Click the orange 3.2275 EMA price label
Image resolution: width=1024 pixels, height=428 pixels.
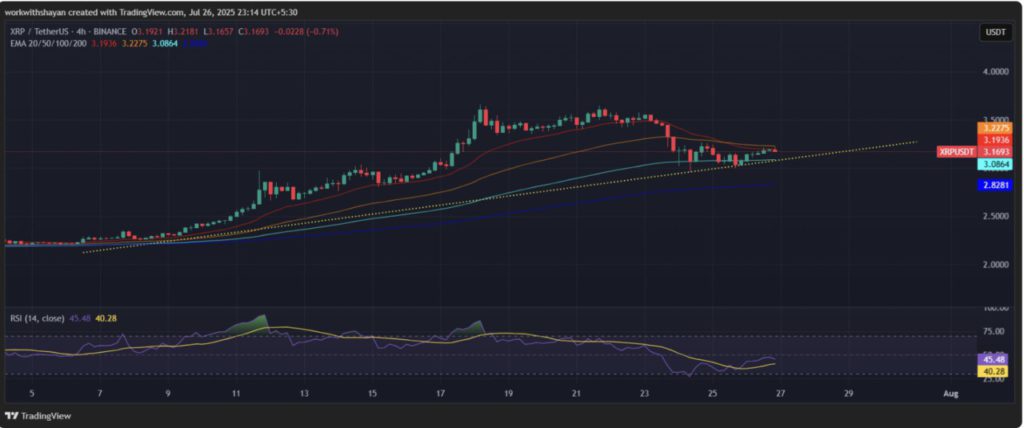994,127
